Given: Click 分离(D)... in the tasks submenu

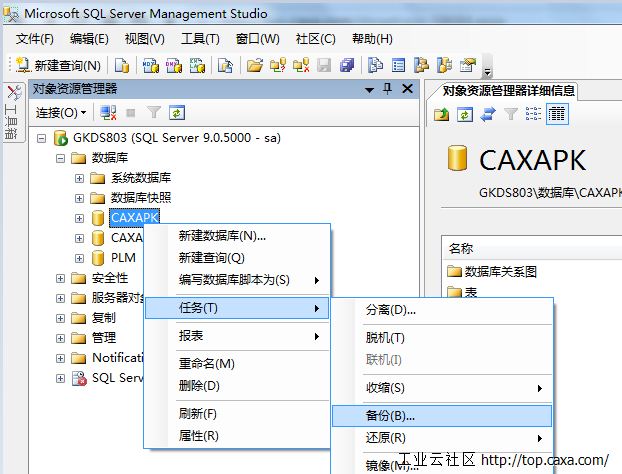Looking at the screenshot, I should [x=391, y=310].
